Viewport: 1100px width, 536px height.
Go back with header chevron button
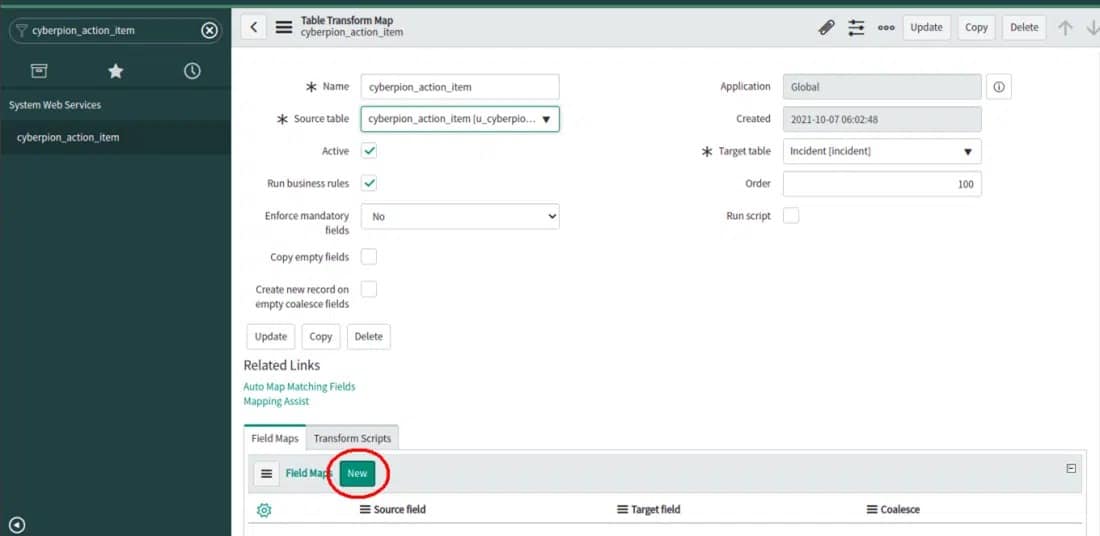[x=254, y=27]
